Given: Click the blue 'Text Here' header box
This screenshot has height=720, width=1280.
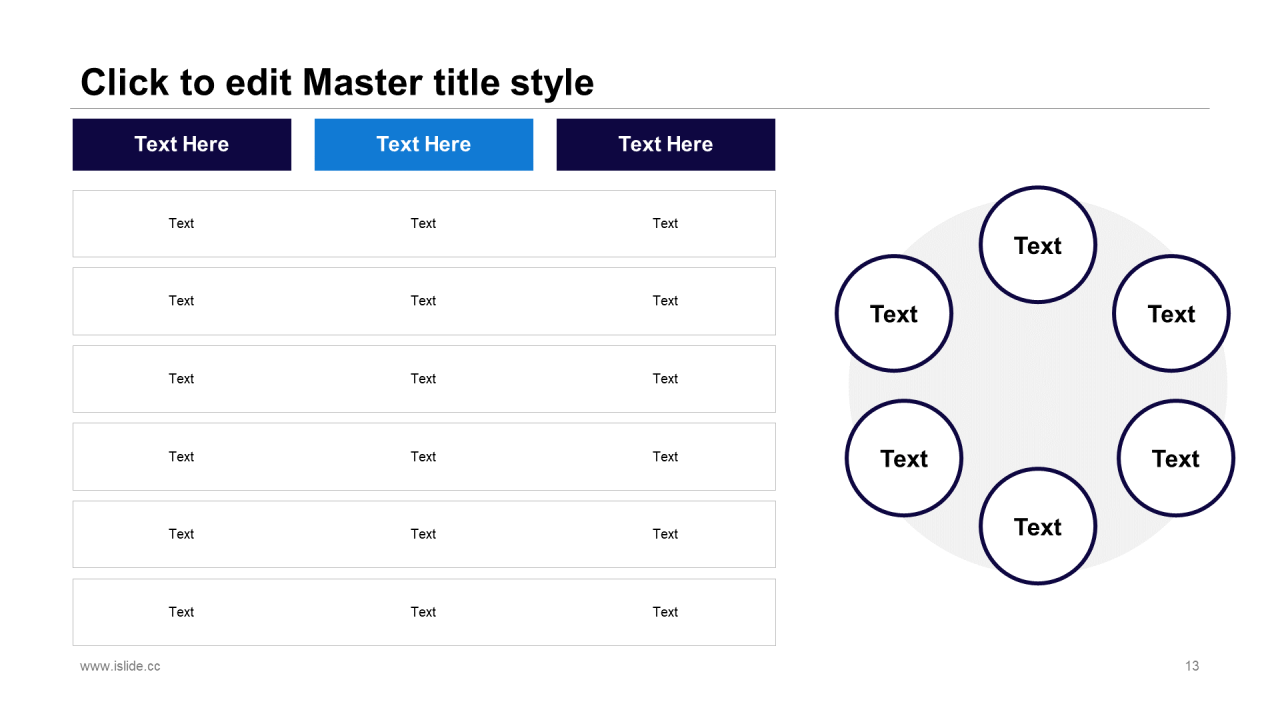Looking at the screenshot, I should tap(424, 144).
